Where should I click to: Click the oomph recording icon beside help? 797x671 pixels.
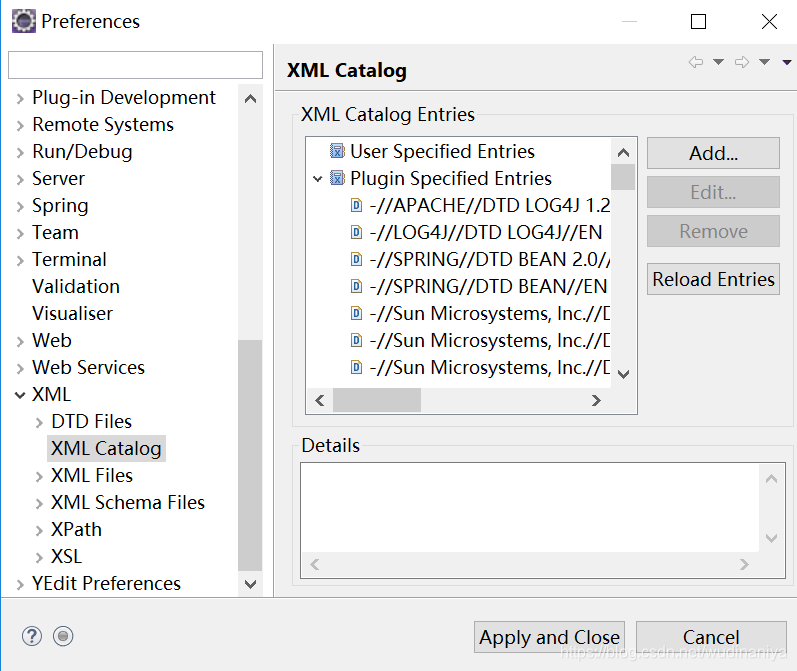coord(63,636)
